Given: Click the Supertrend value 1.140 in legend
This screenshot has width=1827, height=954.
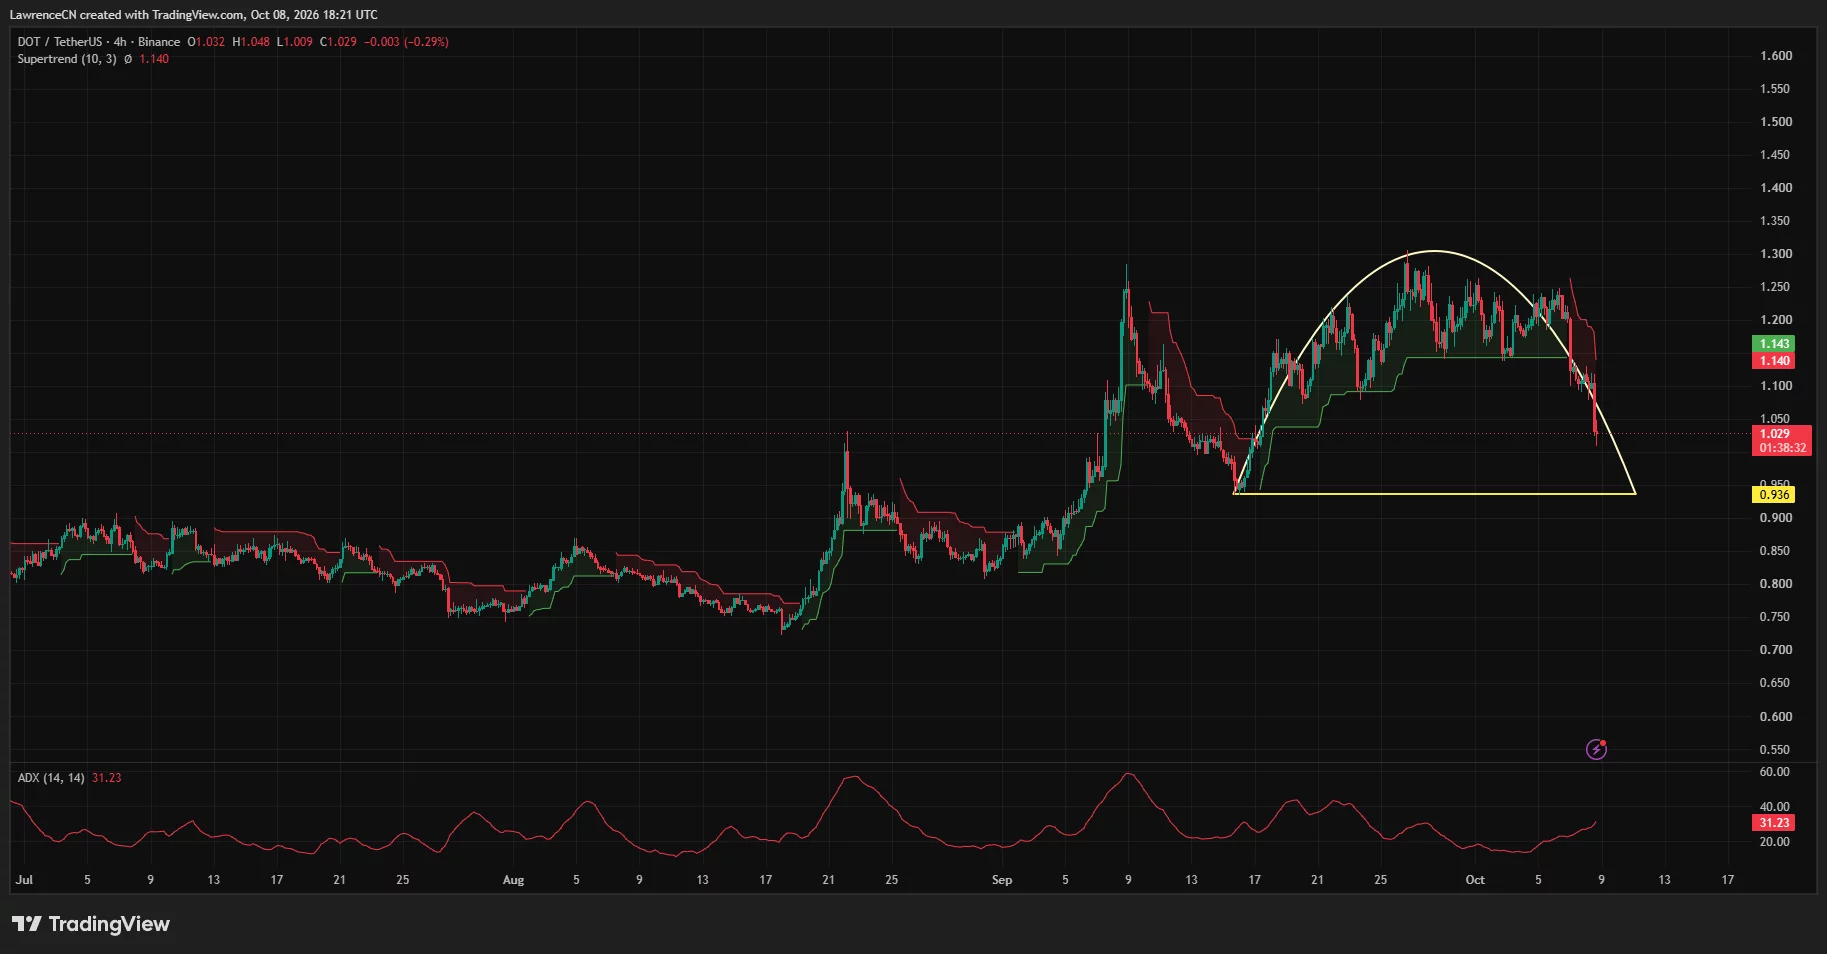Looking at the screenshot, I should click(x=154, y=59).
